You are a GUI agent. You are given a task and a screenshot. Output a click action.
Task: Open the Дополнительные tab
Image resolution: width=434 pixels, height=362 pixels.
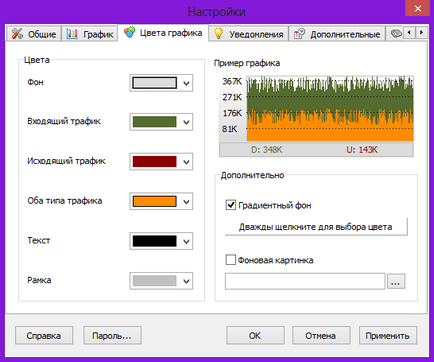(x=337, y=34)
